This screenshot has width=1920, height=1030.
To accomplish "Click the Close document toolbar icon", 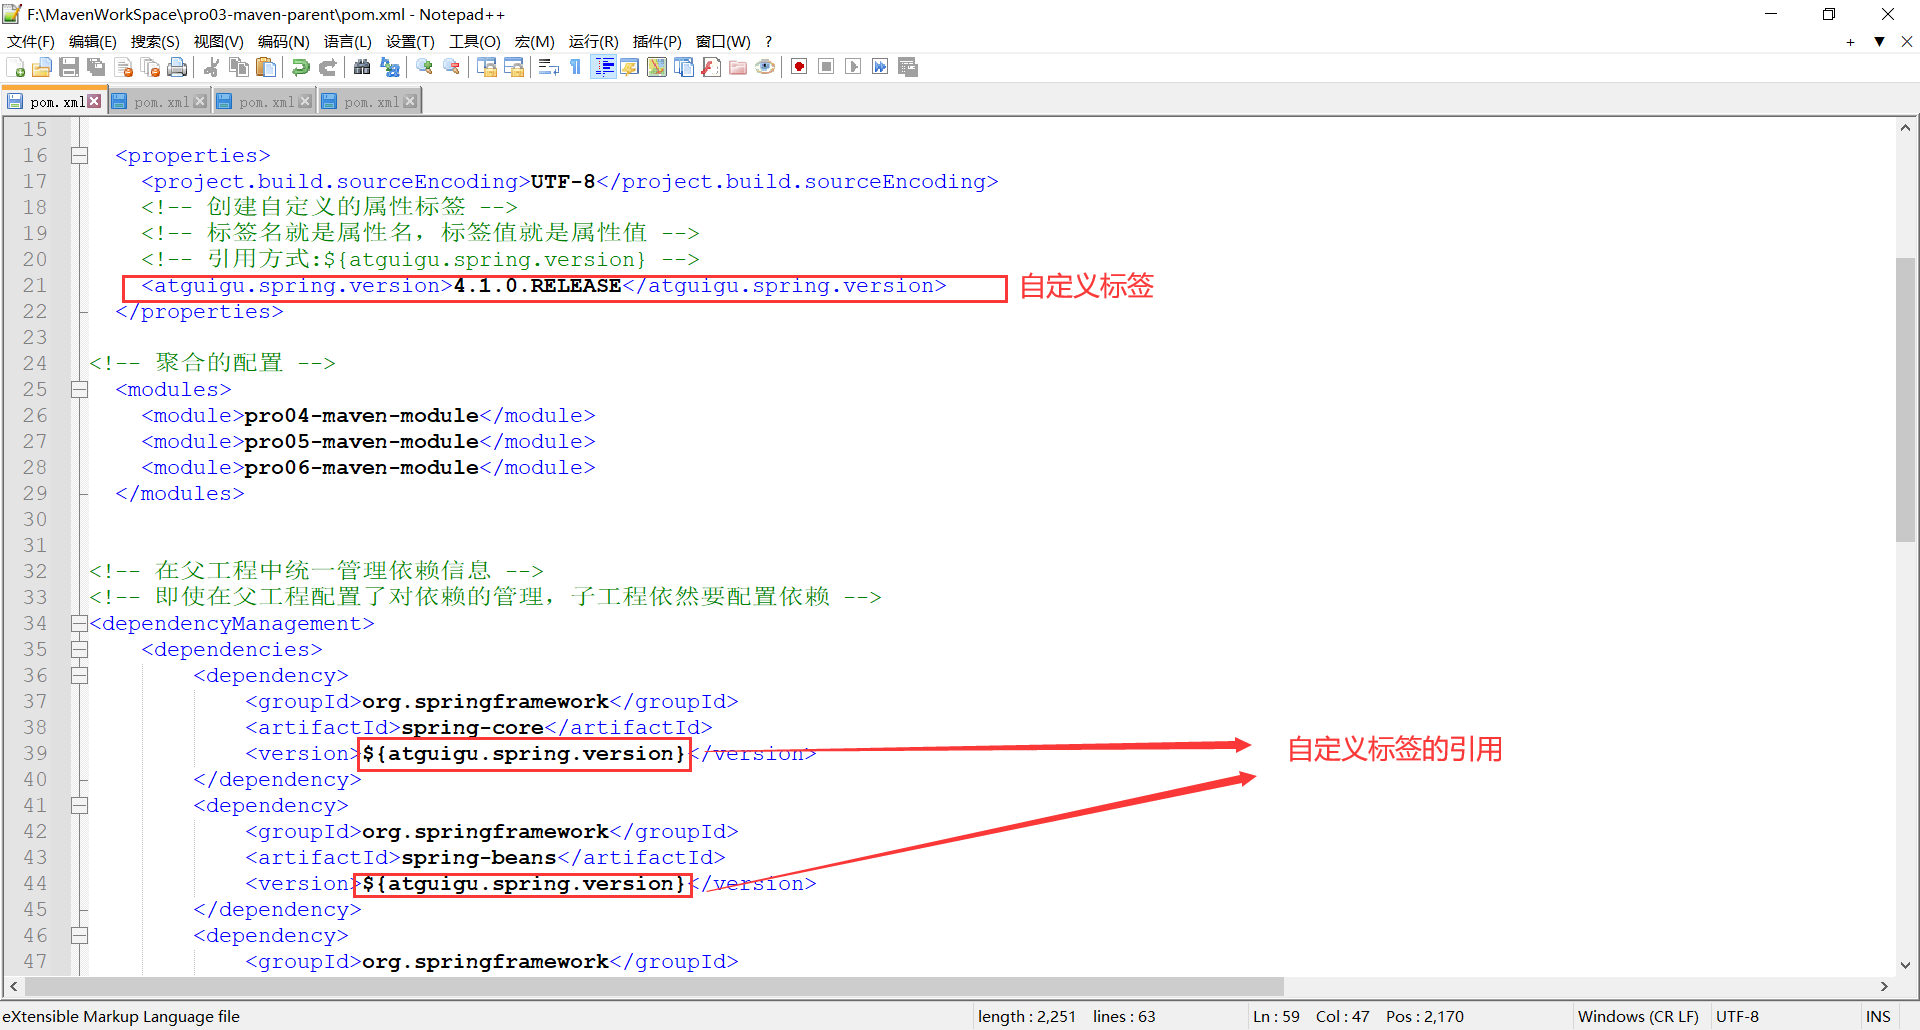I will [124, 67].
